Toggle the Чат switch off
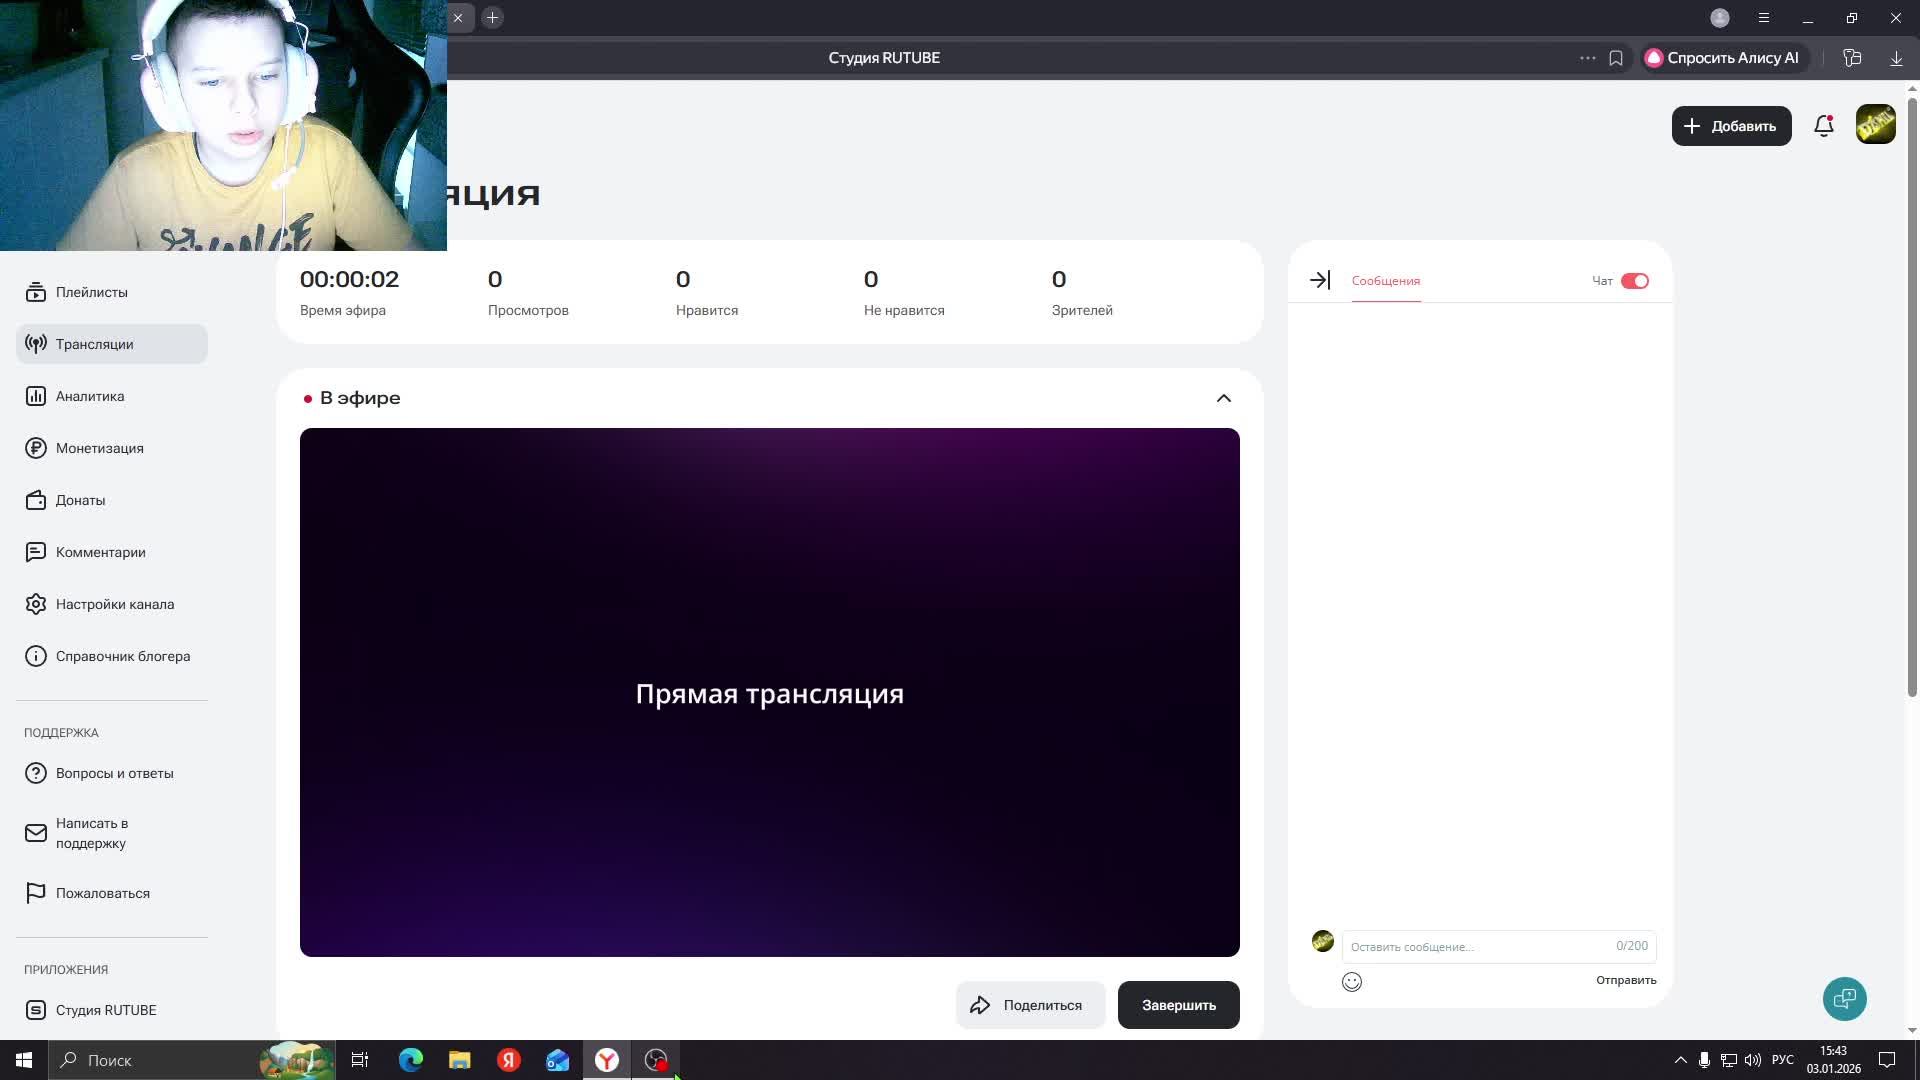Screen dimensions: 1920x1080 coord(1635,281)
